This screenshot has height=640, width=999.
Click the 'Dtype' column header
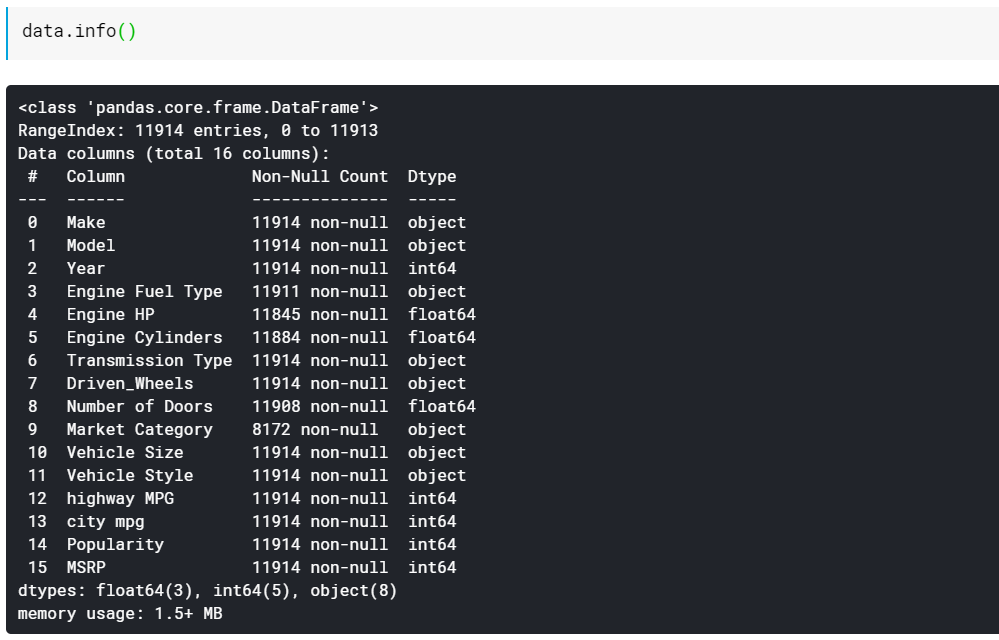(x=431, y=176)
